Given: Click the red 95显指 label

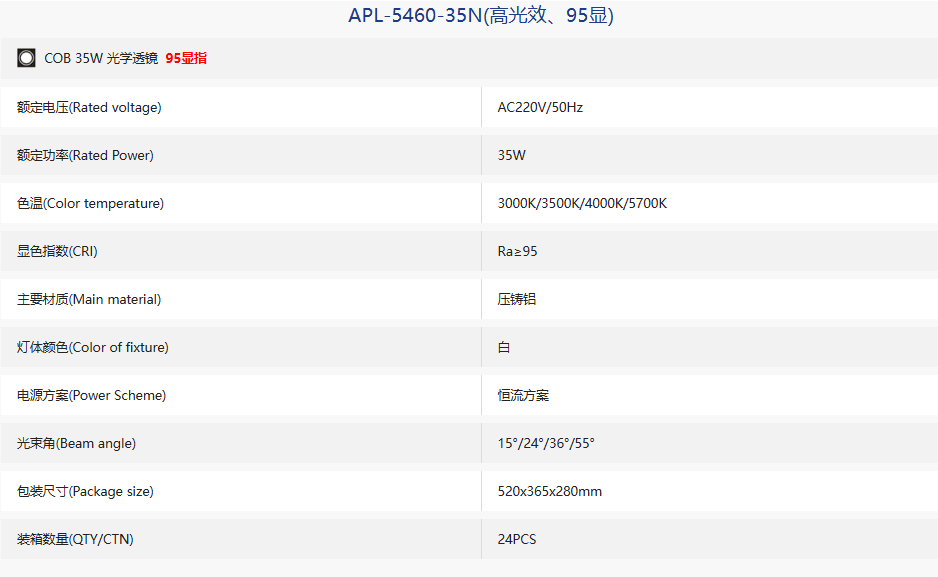Looking at the screenshot, I should point(186,58).
